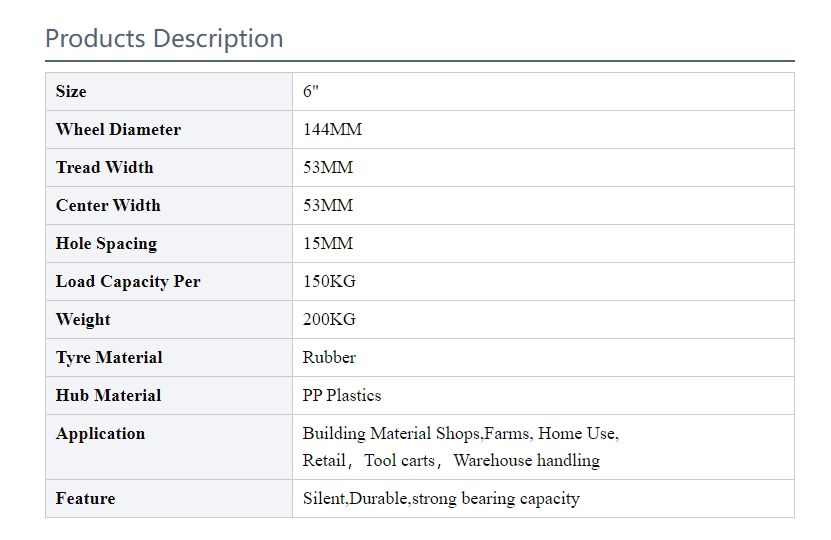This screenshot has height=540, width=831.
Task: Click the 144MM value cell
Action: click(332, 130)
